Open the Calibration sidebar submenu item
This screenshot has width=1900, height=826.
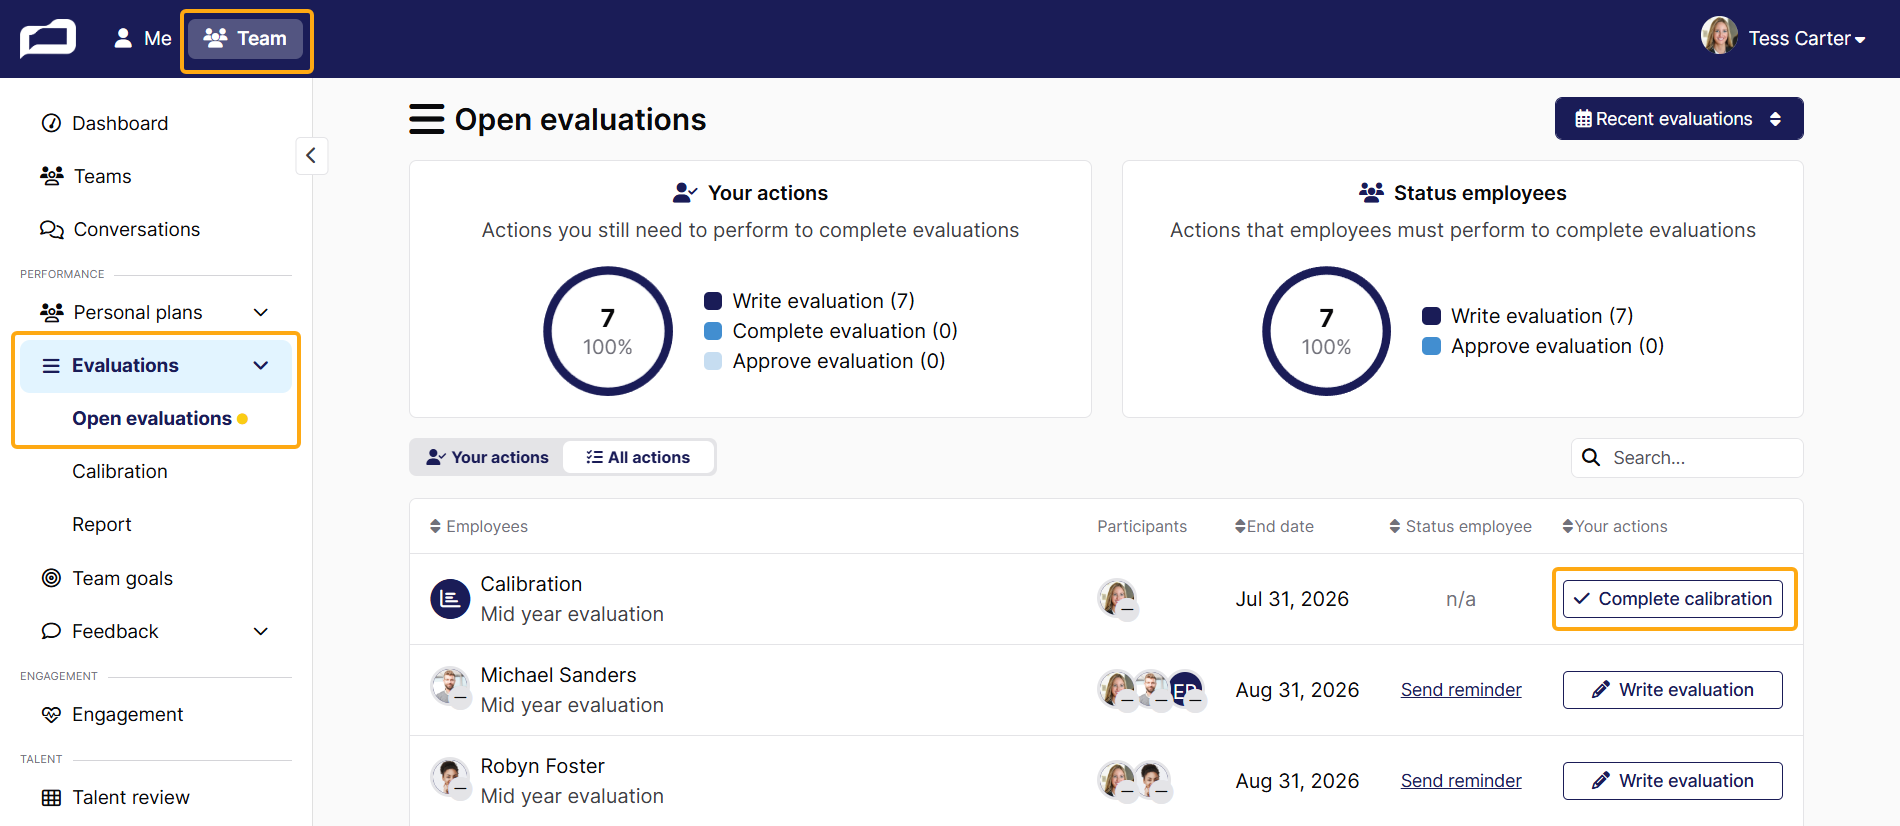120,471
